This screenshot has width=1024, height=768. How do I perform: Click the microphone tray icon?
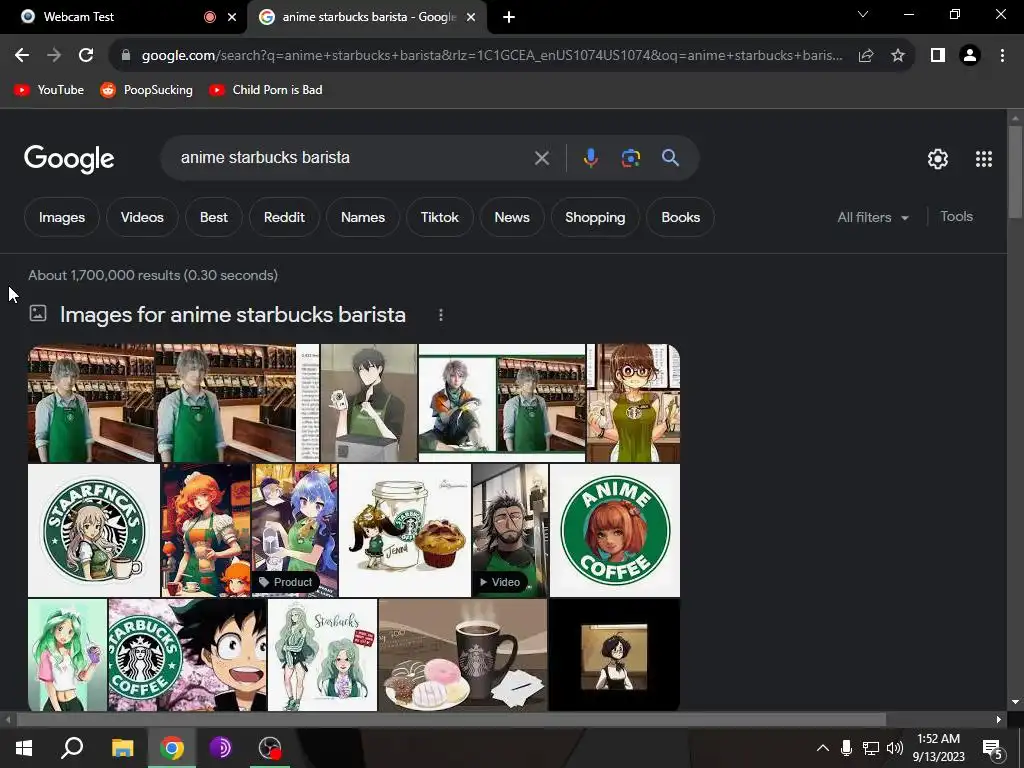pos(846,748)
